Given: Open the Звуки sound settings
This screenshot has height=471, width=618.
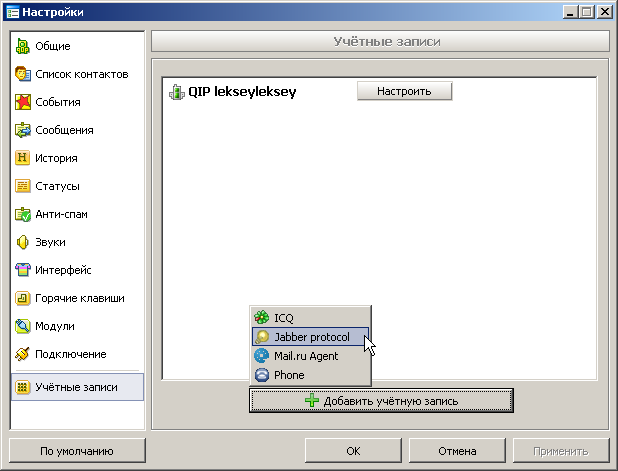Looking at the screenshot, I should pos(51,242).
